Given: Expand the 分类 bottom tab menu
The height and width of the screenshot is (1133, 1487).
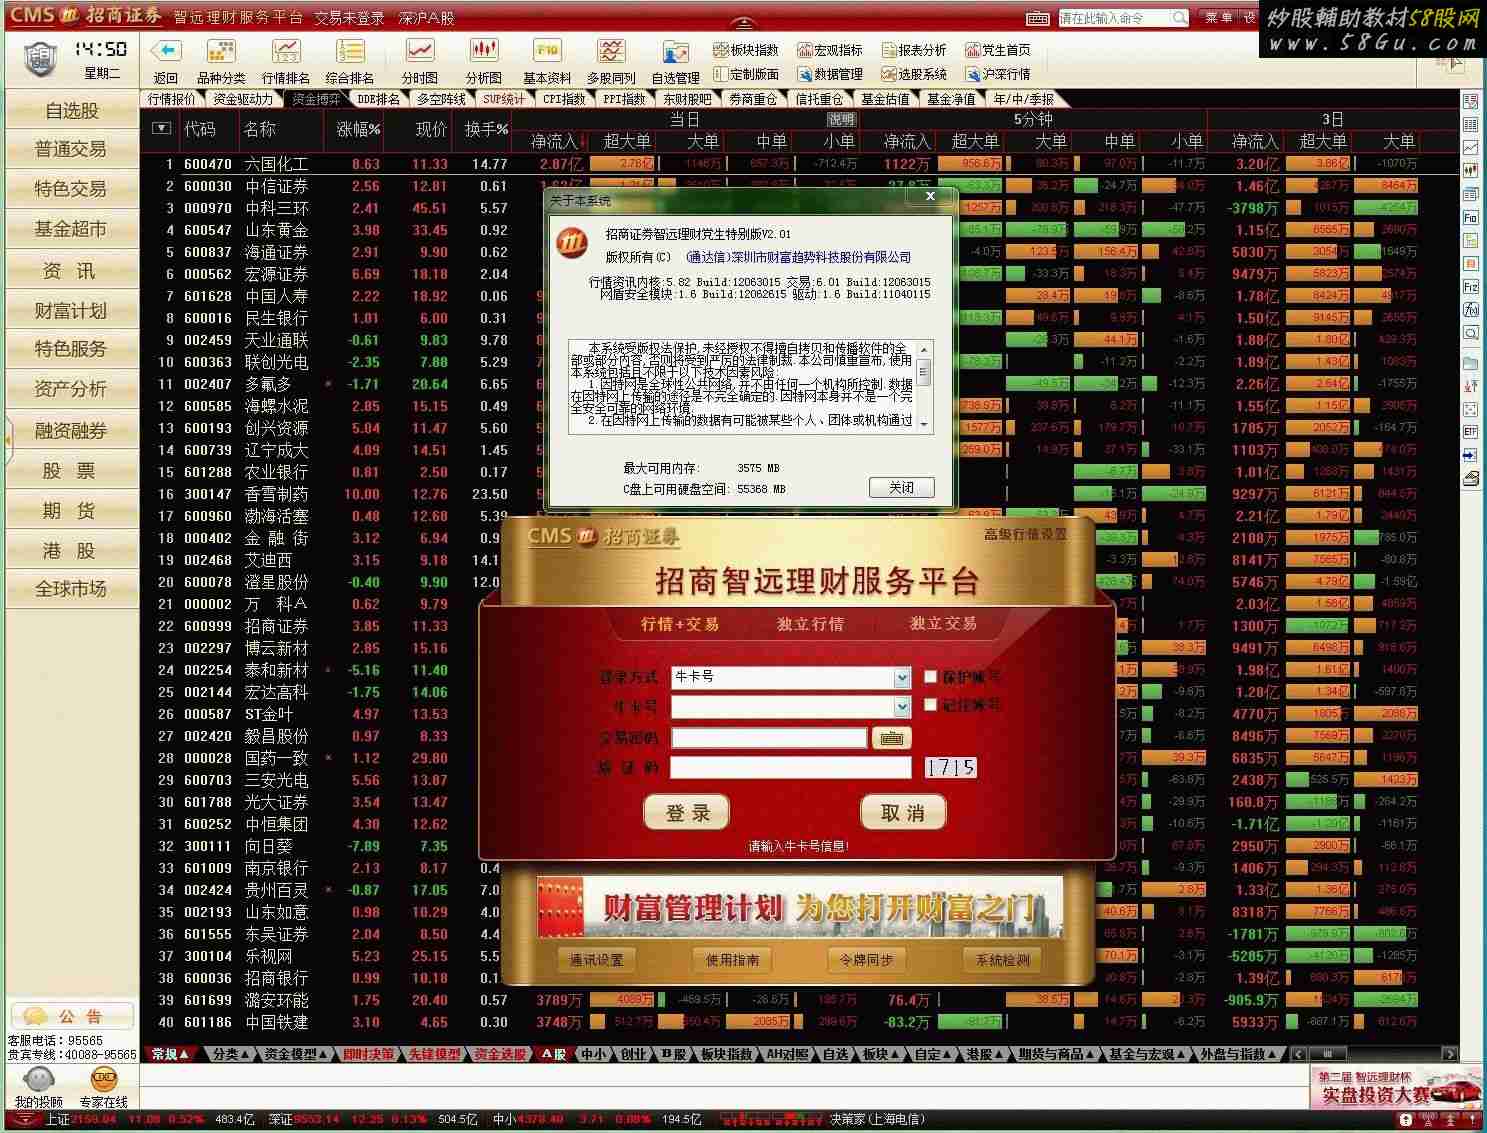Looking at the screenshot, I should 232,1054.
